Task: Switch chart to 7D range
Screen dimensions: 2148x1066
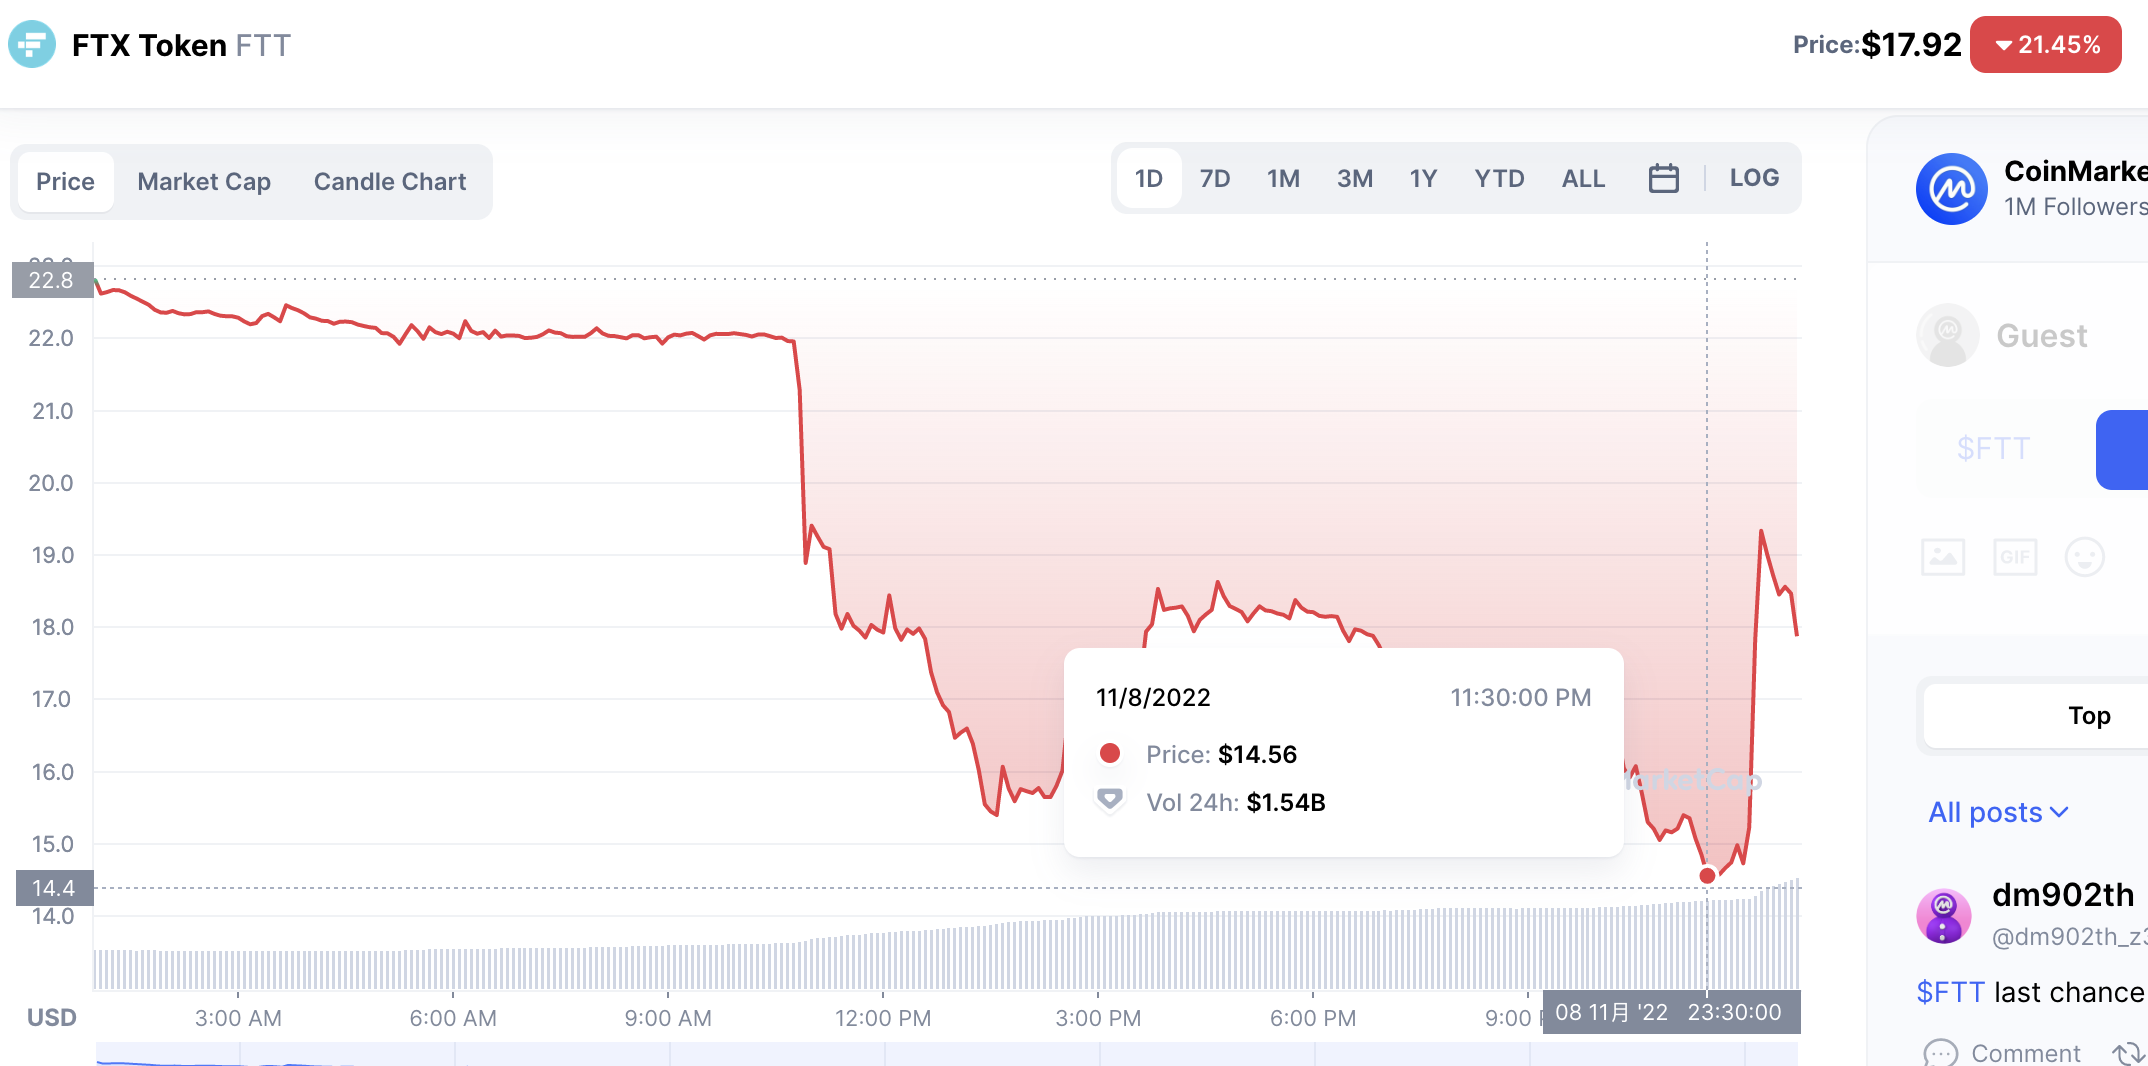Action: tap(1214, 179)
